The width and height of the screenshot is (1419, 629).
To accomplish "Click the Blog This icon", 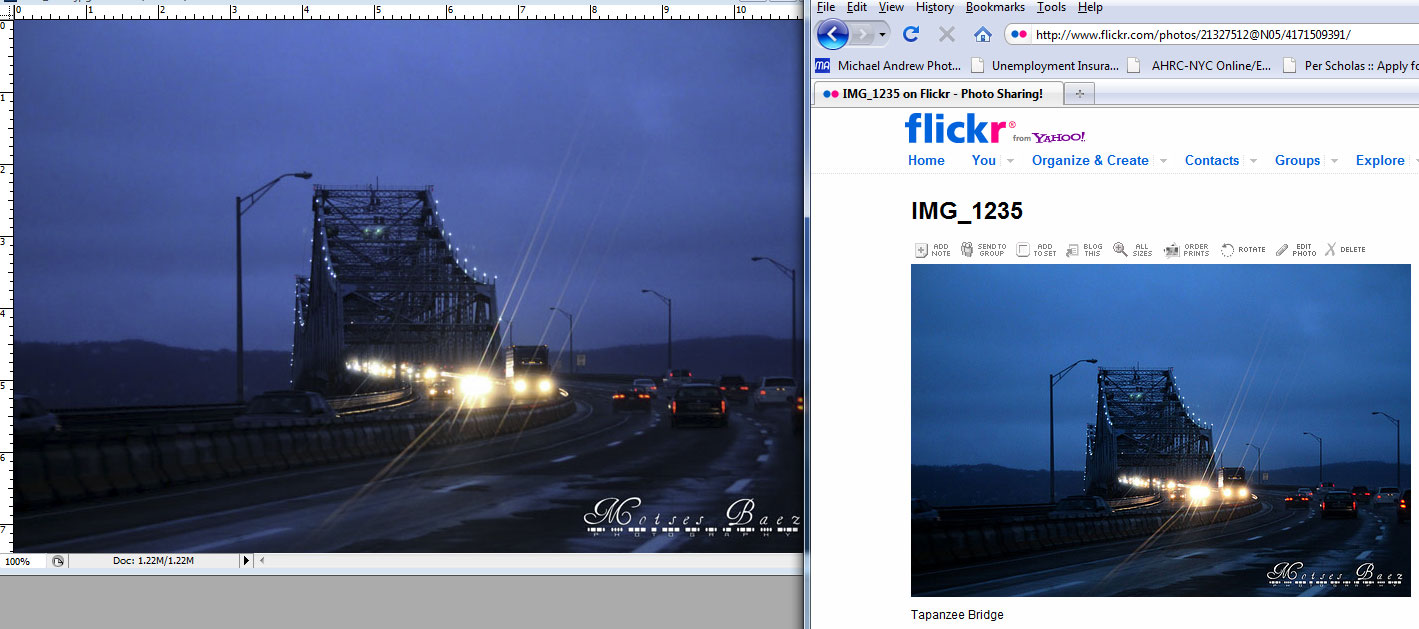I will click(1072, 250).
